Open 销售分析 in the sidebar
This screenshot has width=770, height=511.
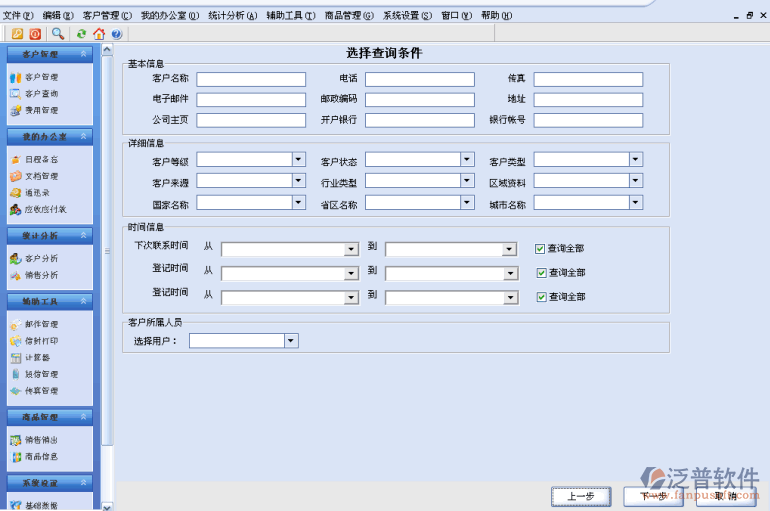point(34,275)
